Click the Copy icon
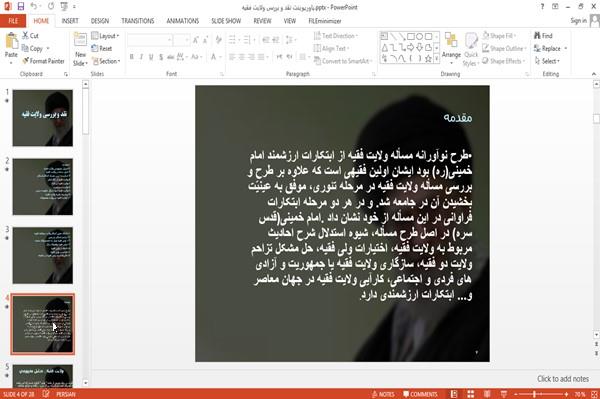The width and height of the screenshot is (600, 399). tap(25, 48)
